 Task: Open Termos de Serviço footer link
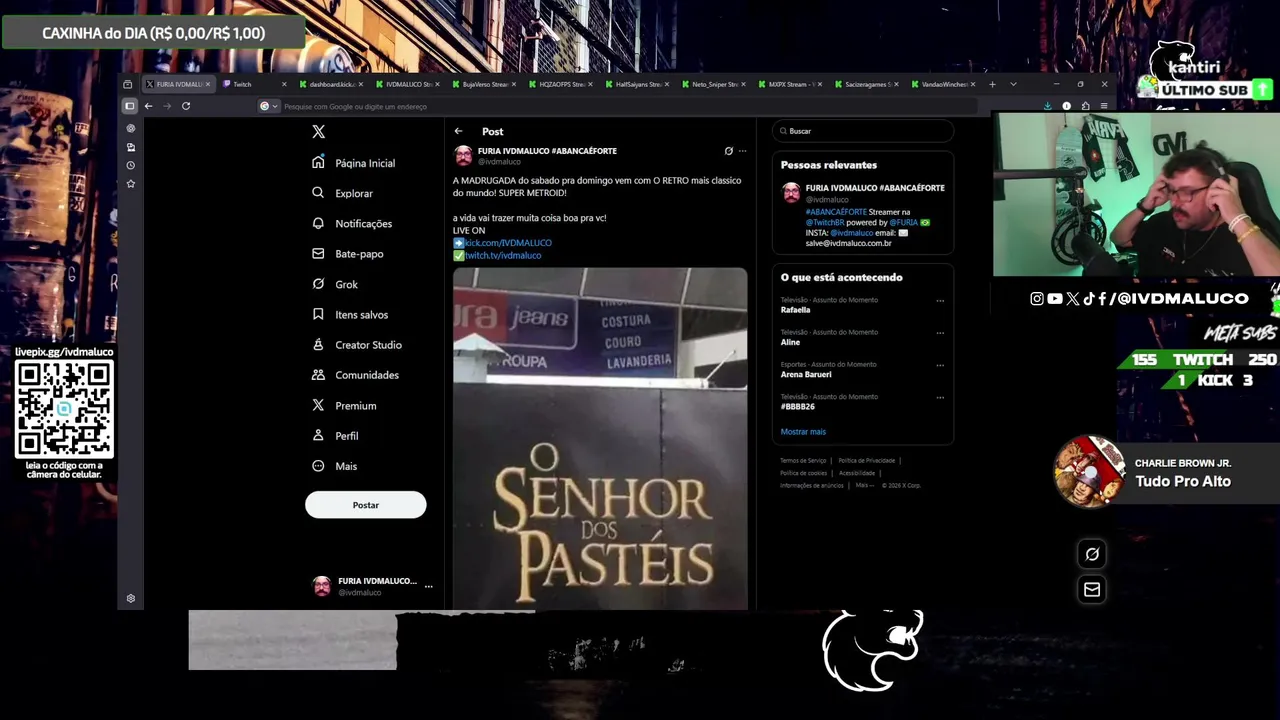tap(803, 461)
